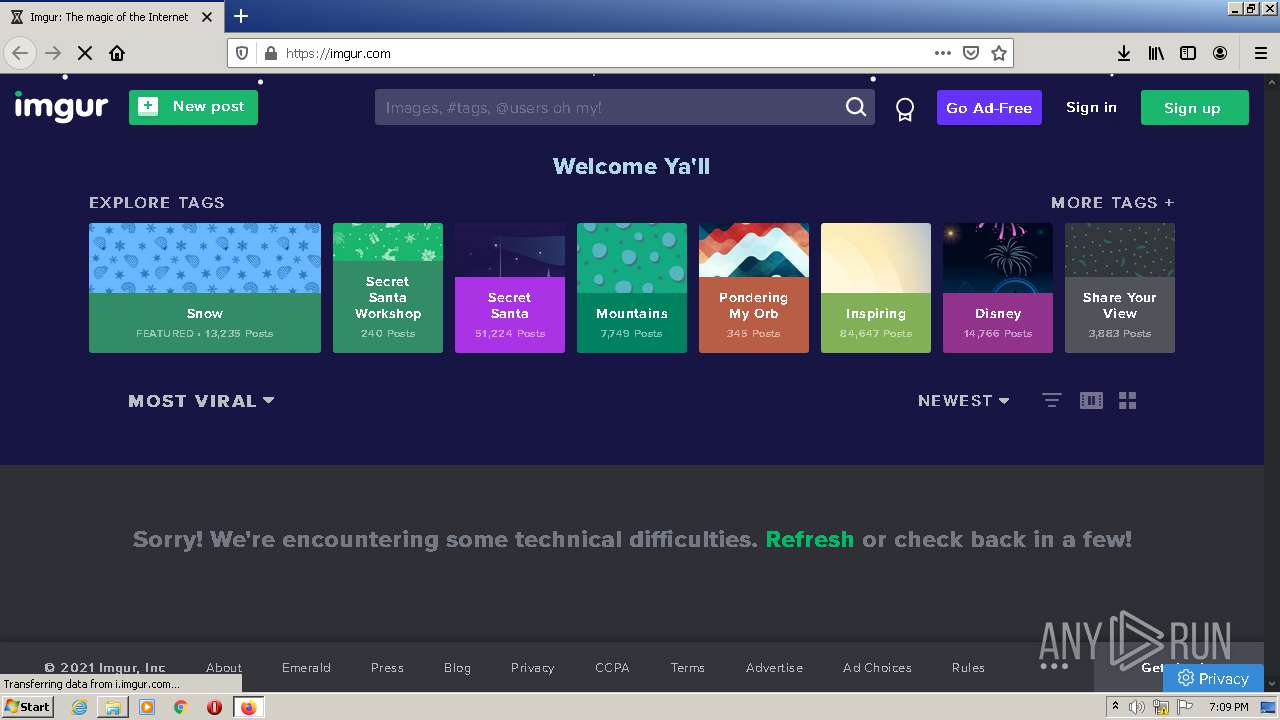Screen dimensions: 1280x720
Task: Expand NEWEST sort dropdown
Action: tap(964, 400)
